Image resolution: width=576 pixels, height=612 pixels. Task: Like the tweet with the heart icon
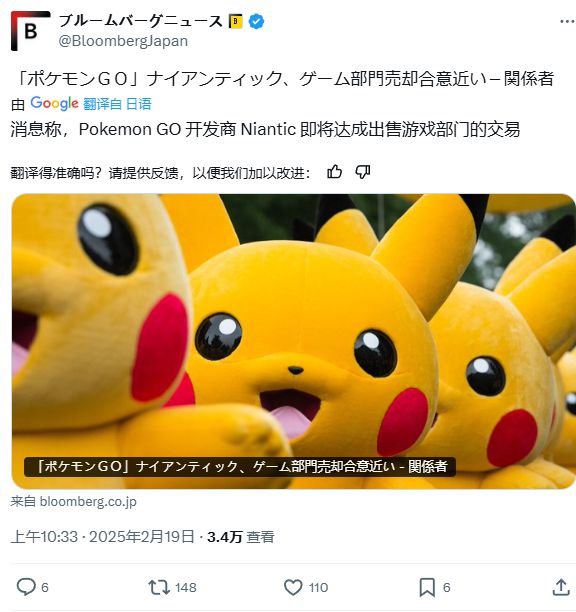click(x=293, y=587)
